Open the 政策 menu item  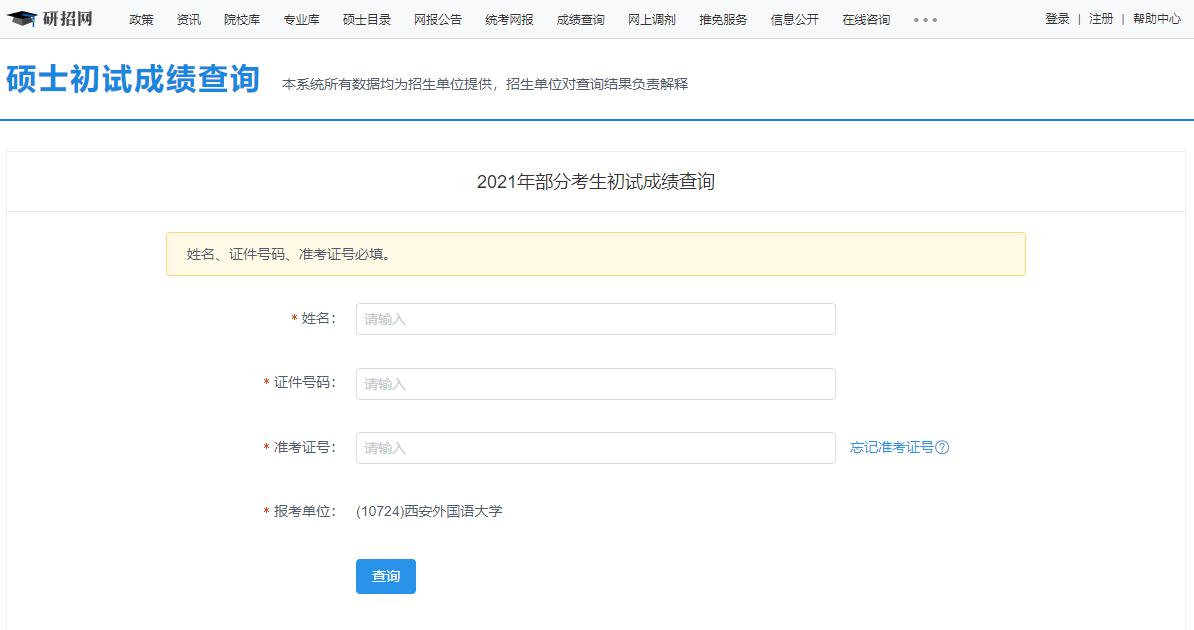click(141, 20)
